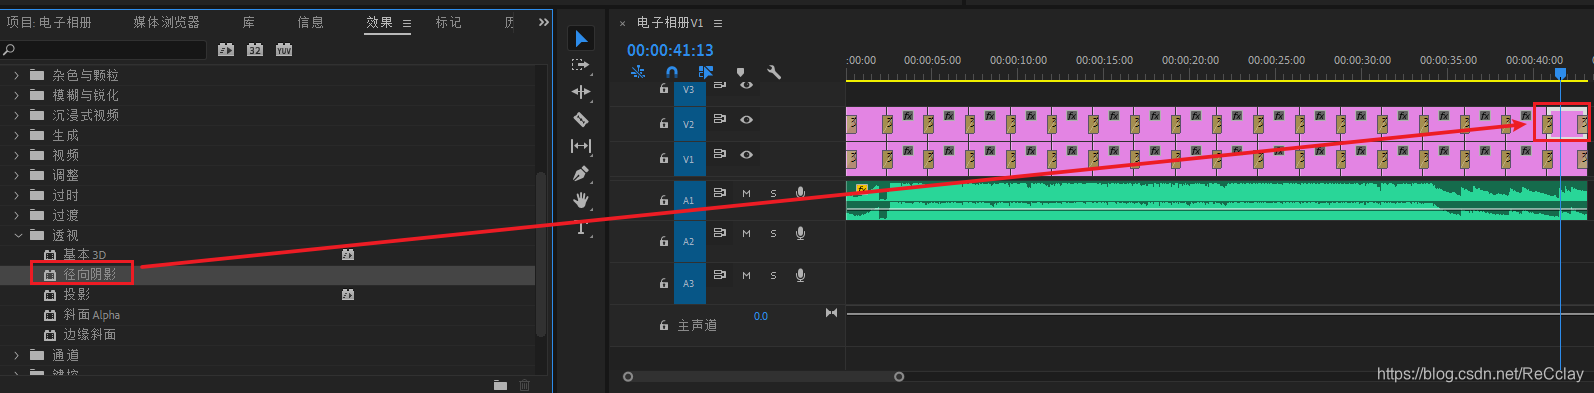Expand the 通道 folder

tap(16, 355)
